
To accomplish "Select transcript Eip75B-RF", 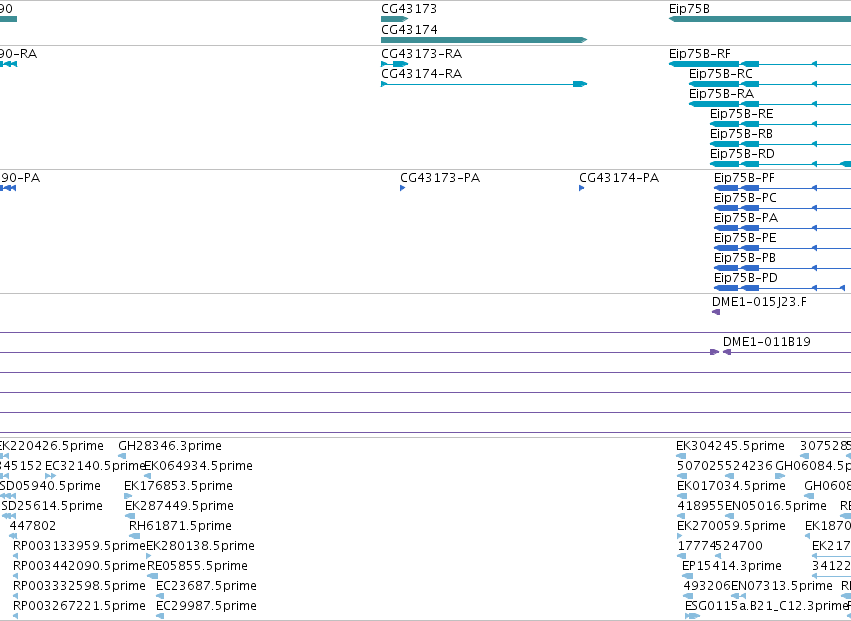I will click(700, 54).
